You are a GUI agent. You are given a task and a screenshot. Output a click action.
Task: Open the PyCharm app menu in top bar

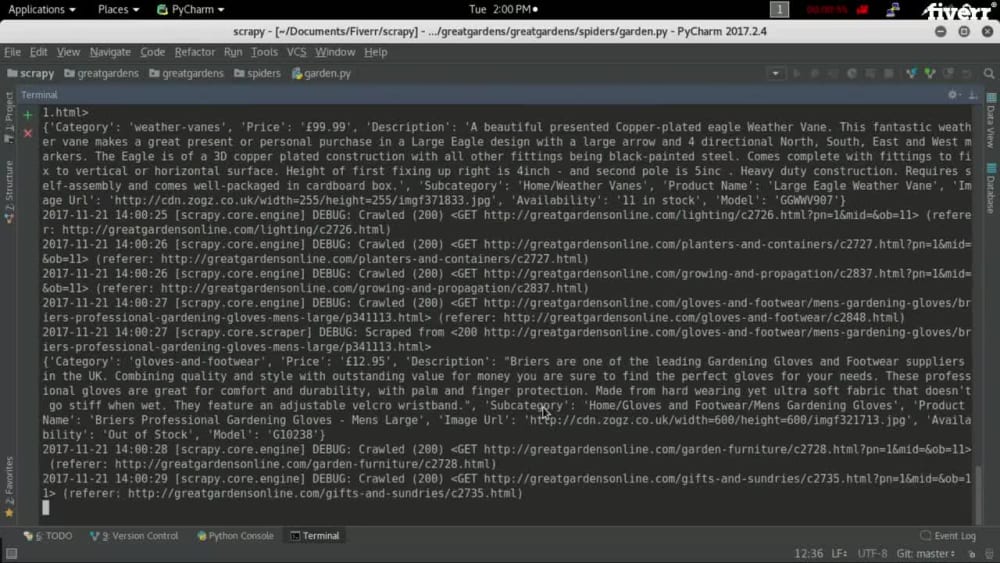[191, 10]
